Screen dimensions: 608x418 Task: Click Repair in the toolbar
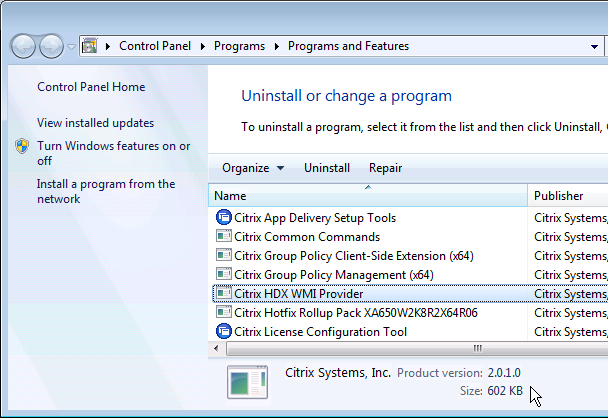coord(385,168)
